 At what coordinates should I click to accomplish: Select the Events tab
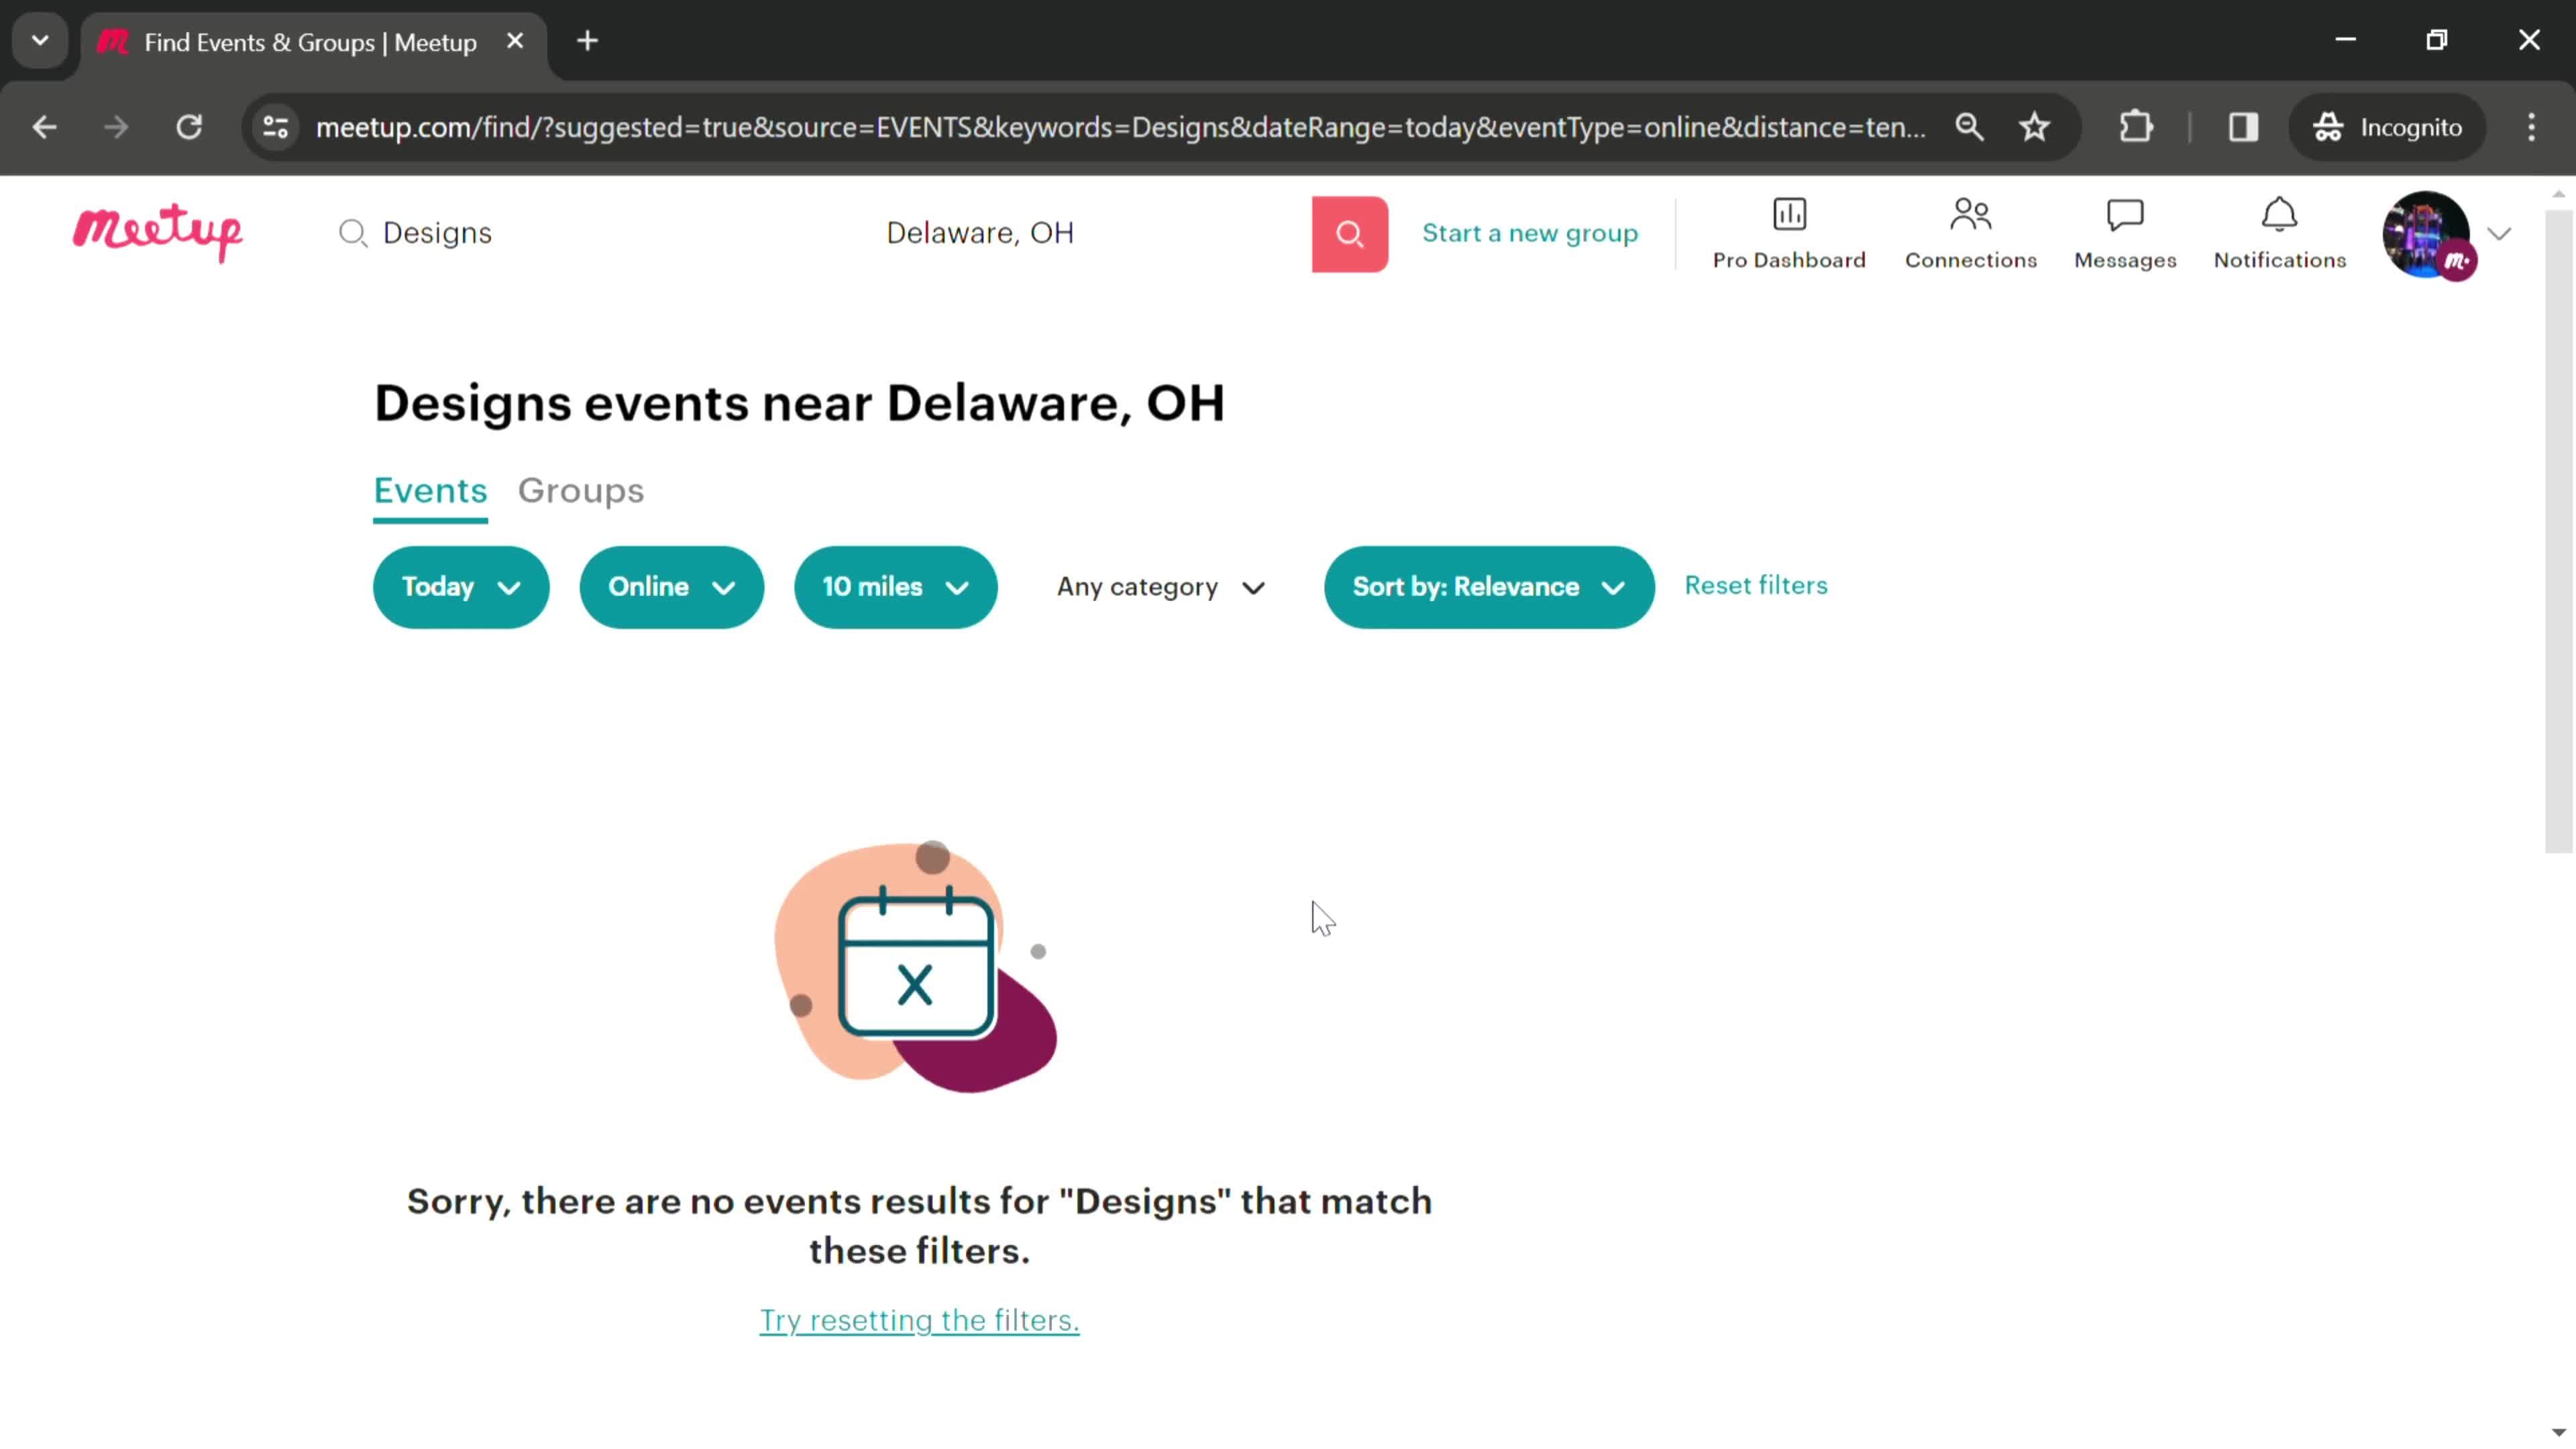[430, 490]
